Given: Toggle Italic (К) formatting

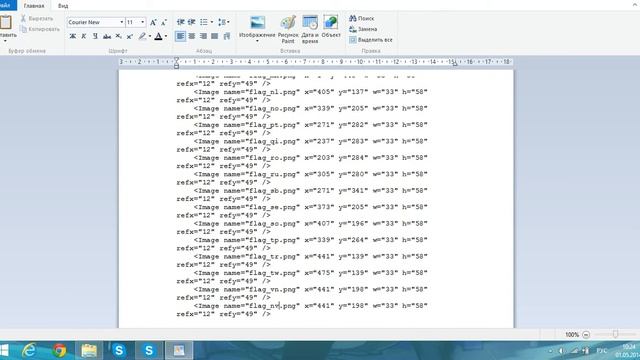Looking at the screenshot, I should [x=84, y=36].
